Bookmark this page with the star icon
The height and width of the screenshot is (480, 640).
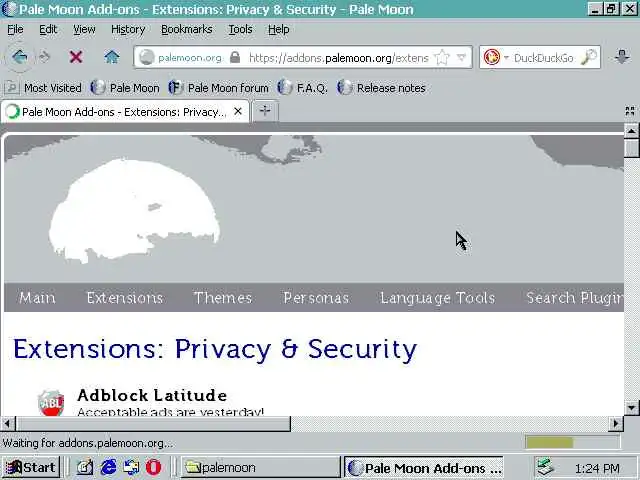coord(442,58)
